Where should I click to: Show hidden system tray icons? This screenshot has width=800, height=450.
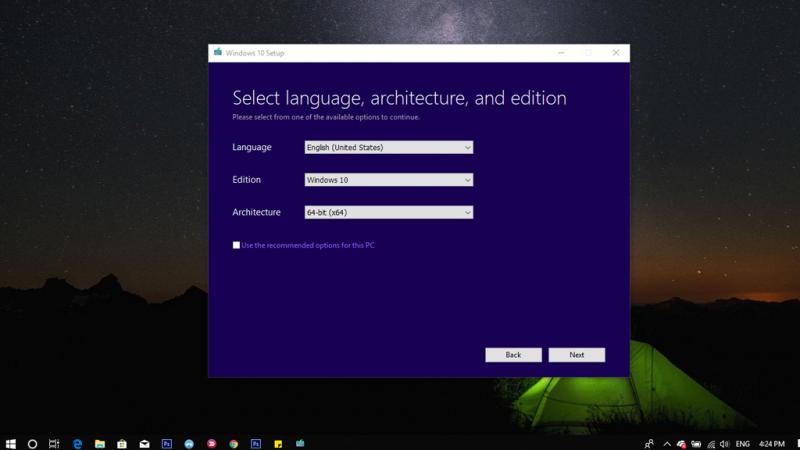[665, 442]
